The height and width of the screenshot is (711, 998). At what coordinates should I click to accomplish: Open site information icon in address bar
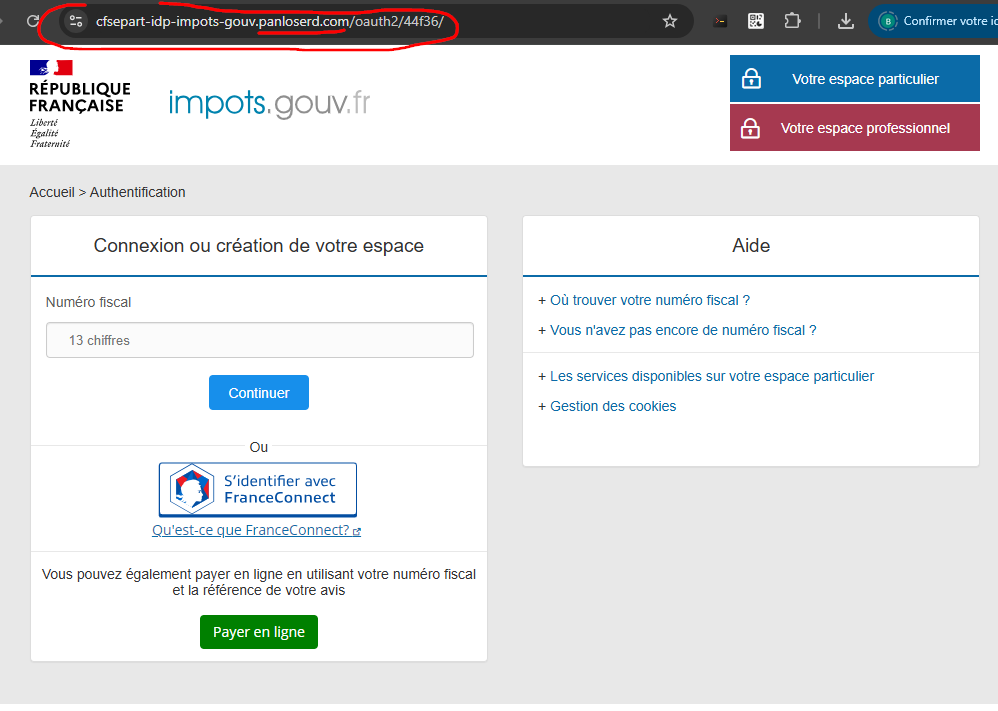click(76, 21)
